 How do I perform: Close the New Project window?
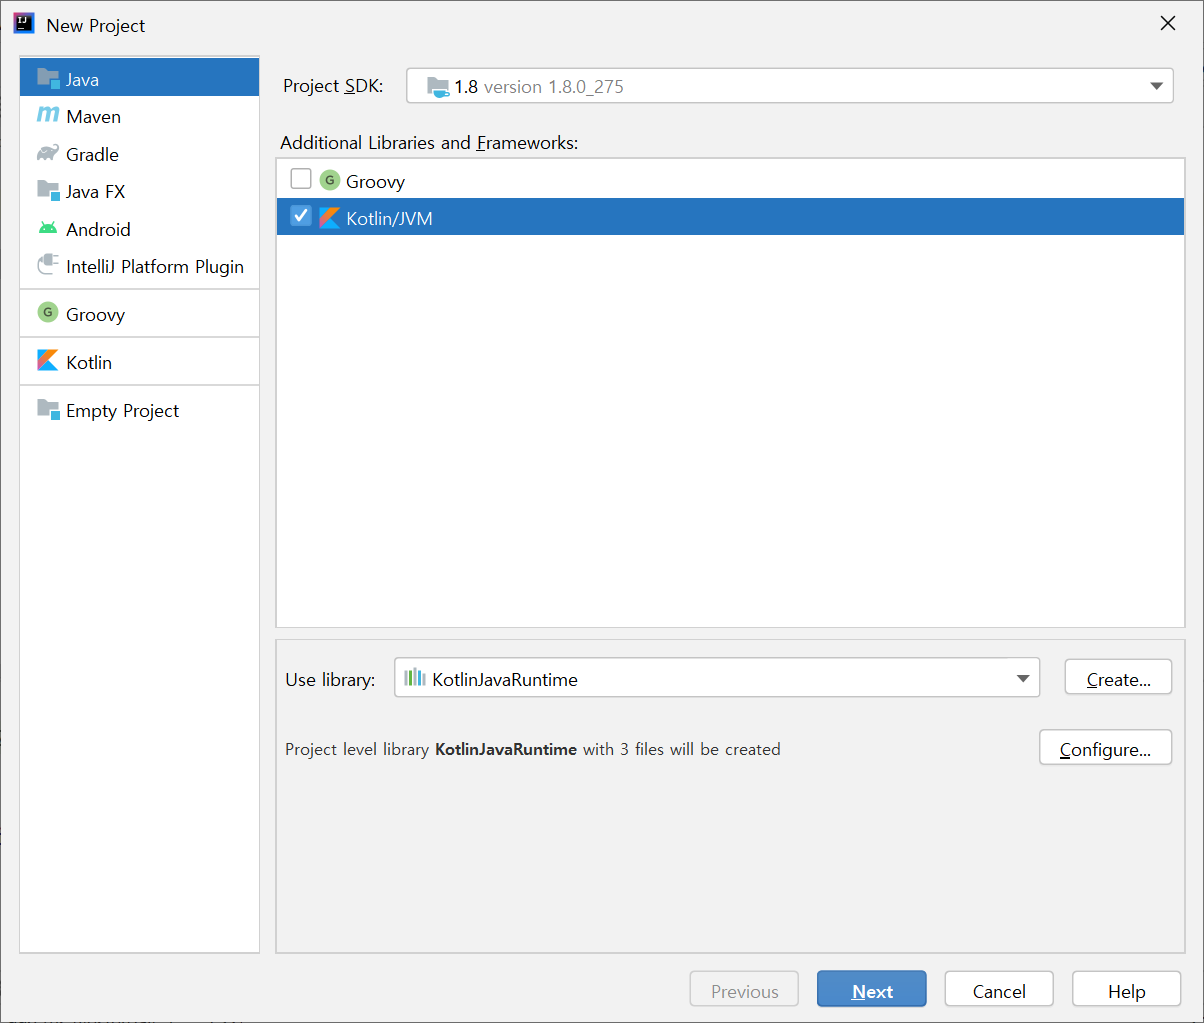point(1167,24)
